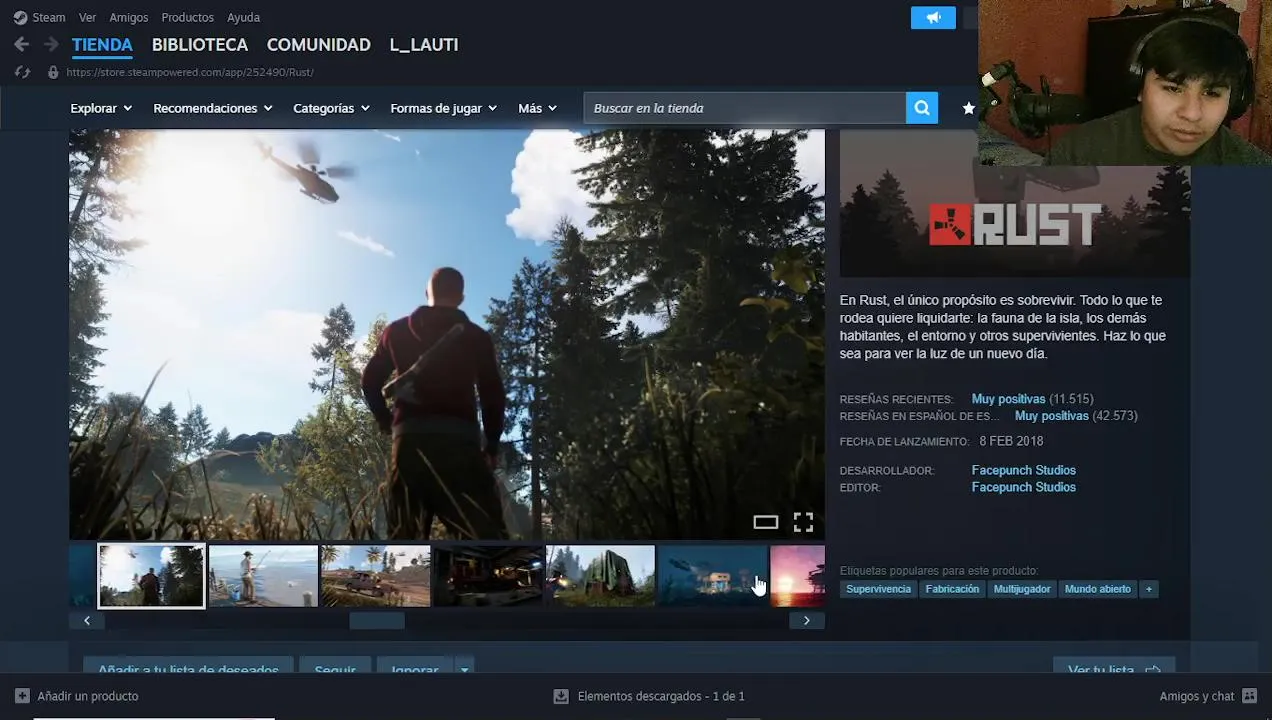Viewport: 1272px width, 720px height.
Task: Open the Ayuda menu
Action: pyautogui.click(x=243, y=17)
